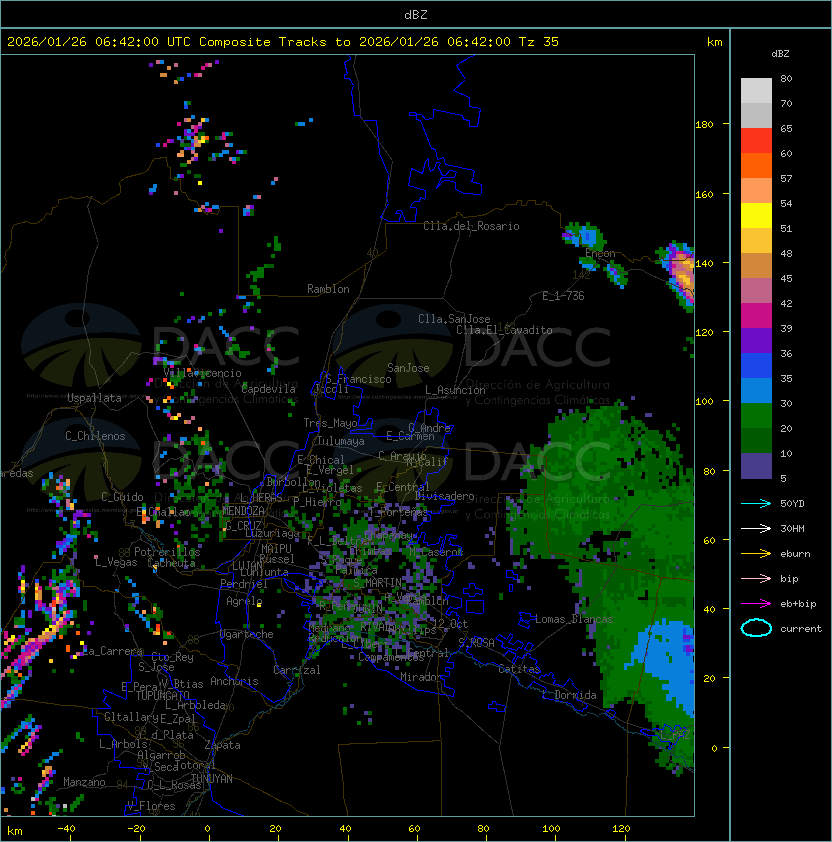The width and height of the screenshot is (832, 842).
Task: Click the 'eburn' legend label
Action: tap(795, 554)
